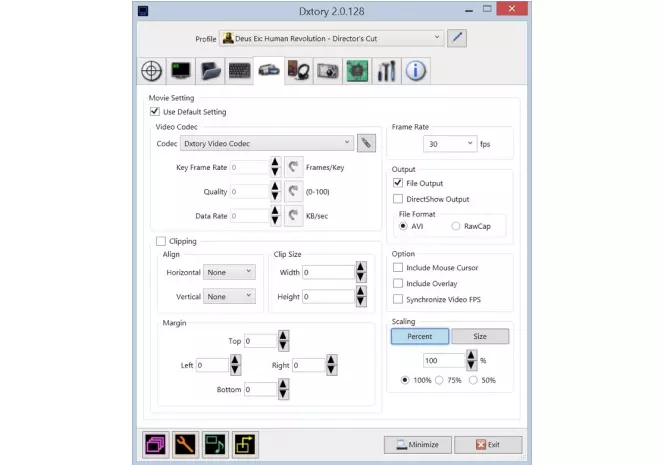
Task: Disable the File Output checkbox
Action: [x=398, y=183]
